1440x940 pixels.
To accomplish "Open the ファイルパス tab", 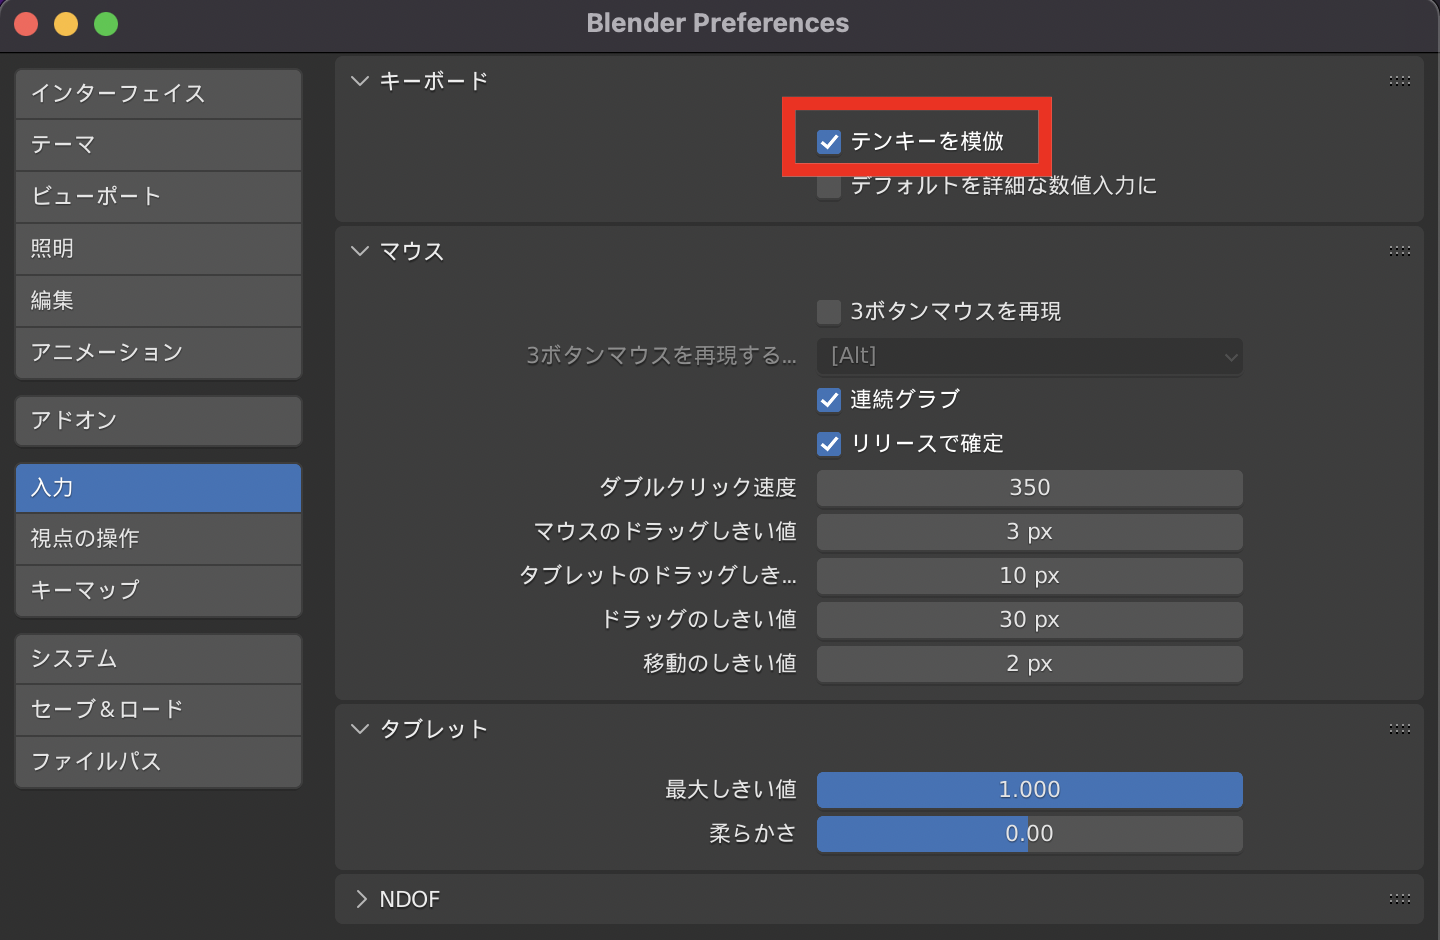I will [158, 762].
